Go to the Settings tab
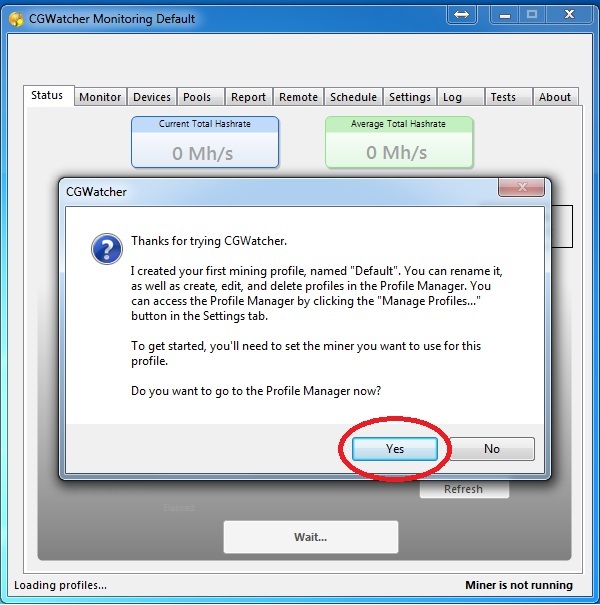 [410, 97]
